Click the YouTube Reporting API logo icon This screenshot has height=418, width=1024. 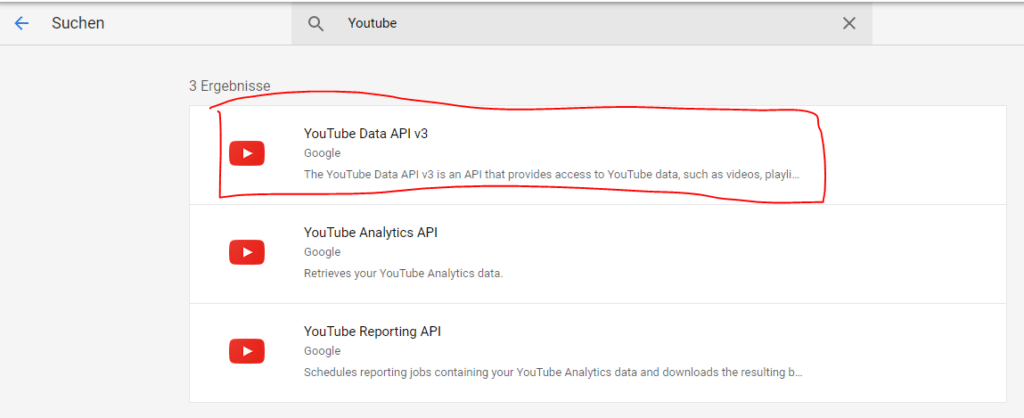[247, 351]
